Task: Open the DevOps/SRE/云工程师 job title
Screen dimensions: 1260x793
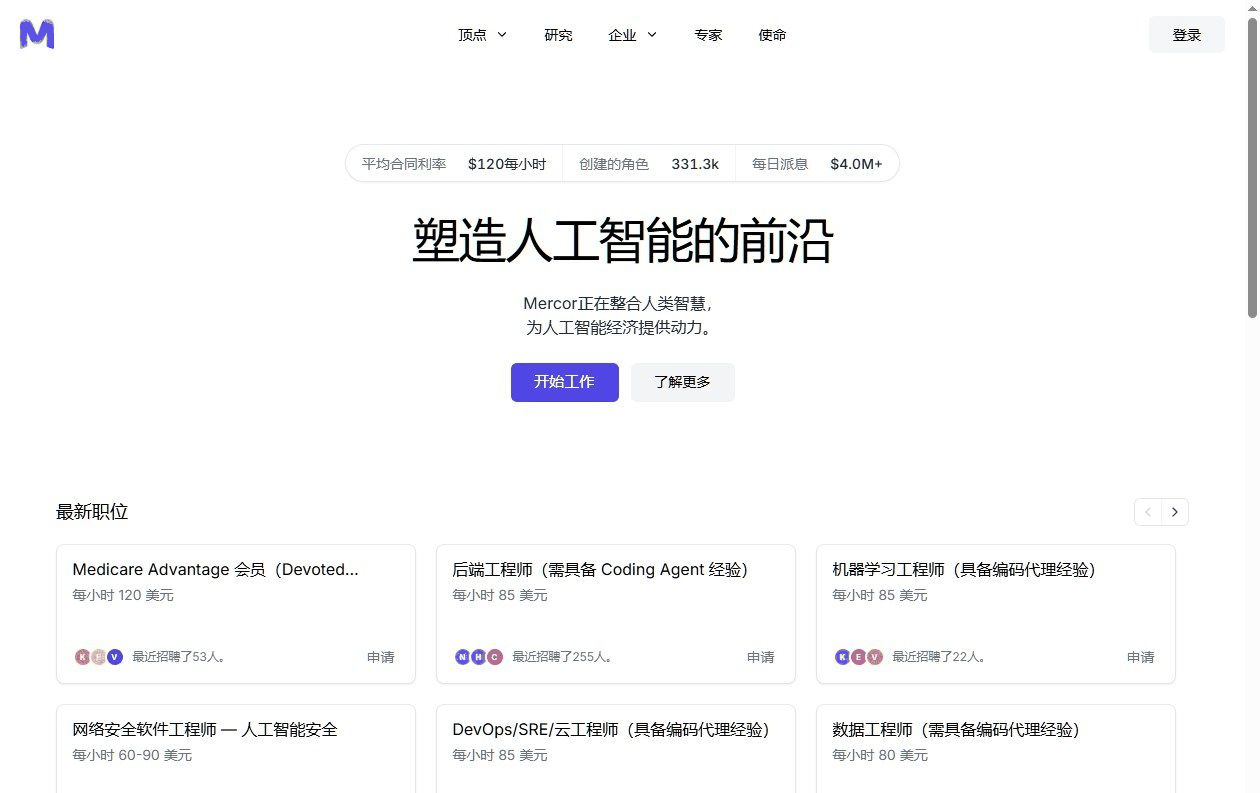Action: (611, 730)
